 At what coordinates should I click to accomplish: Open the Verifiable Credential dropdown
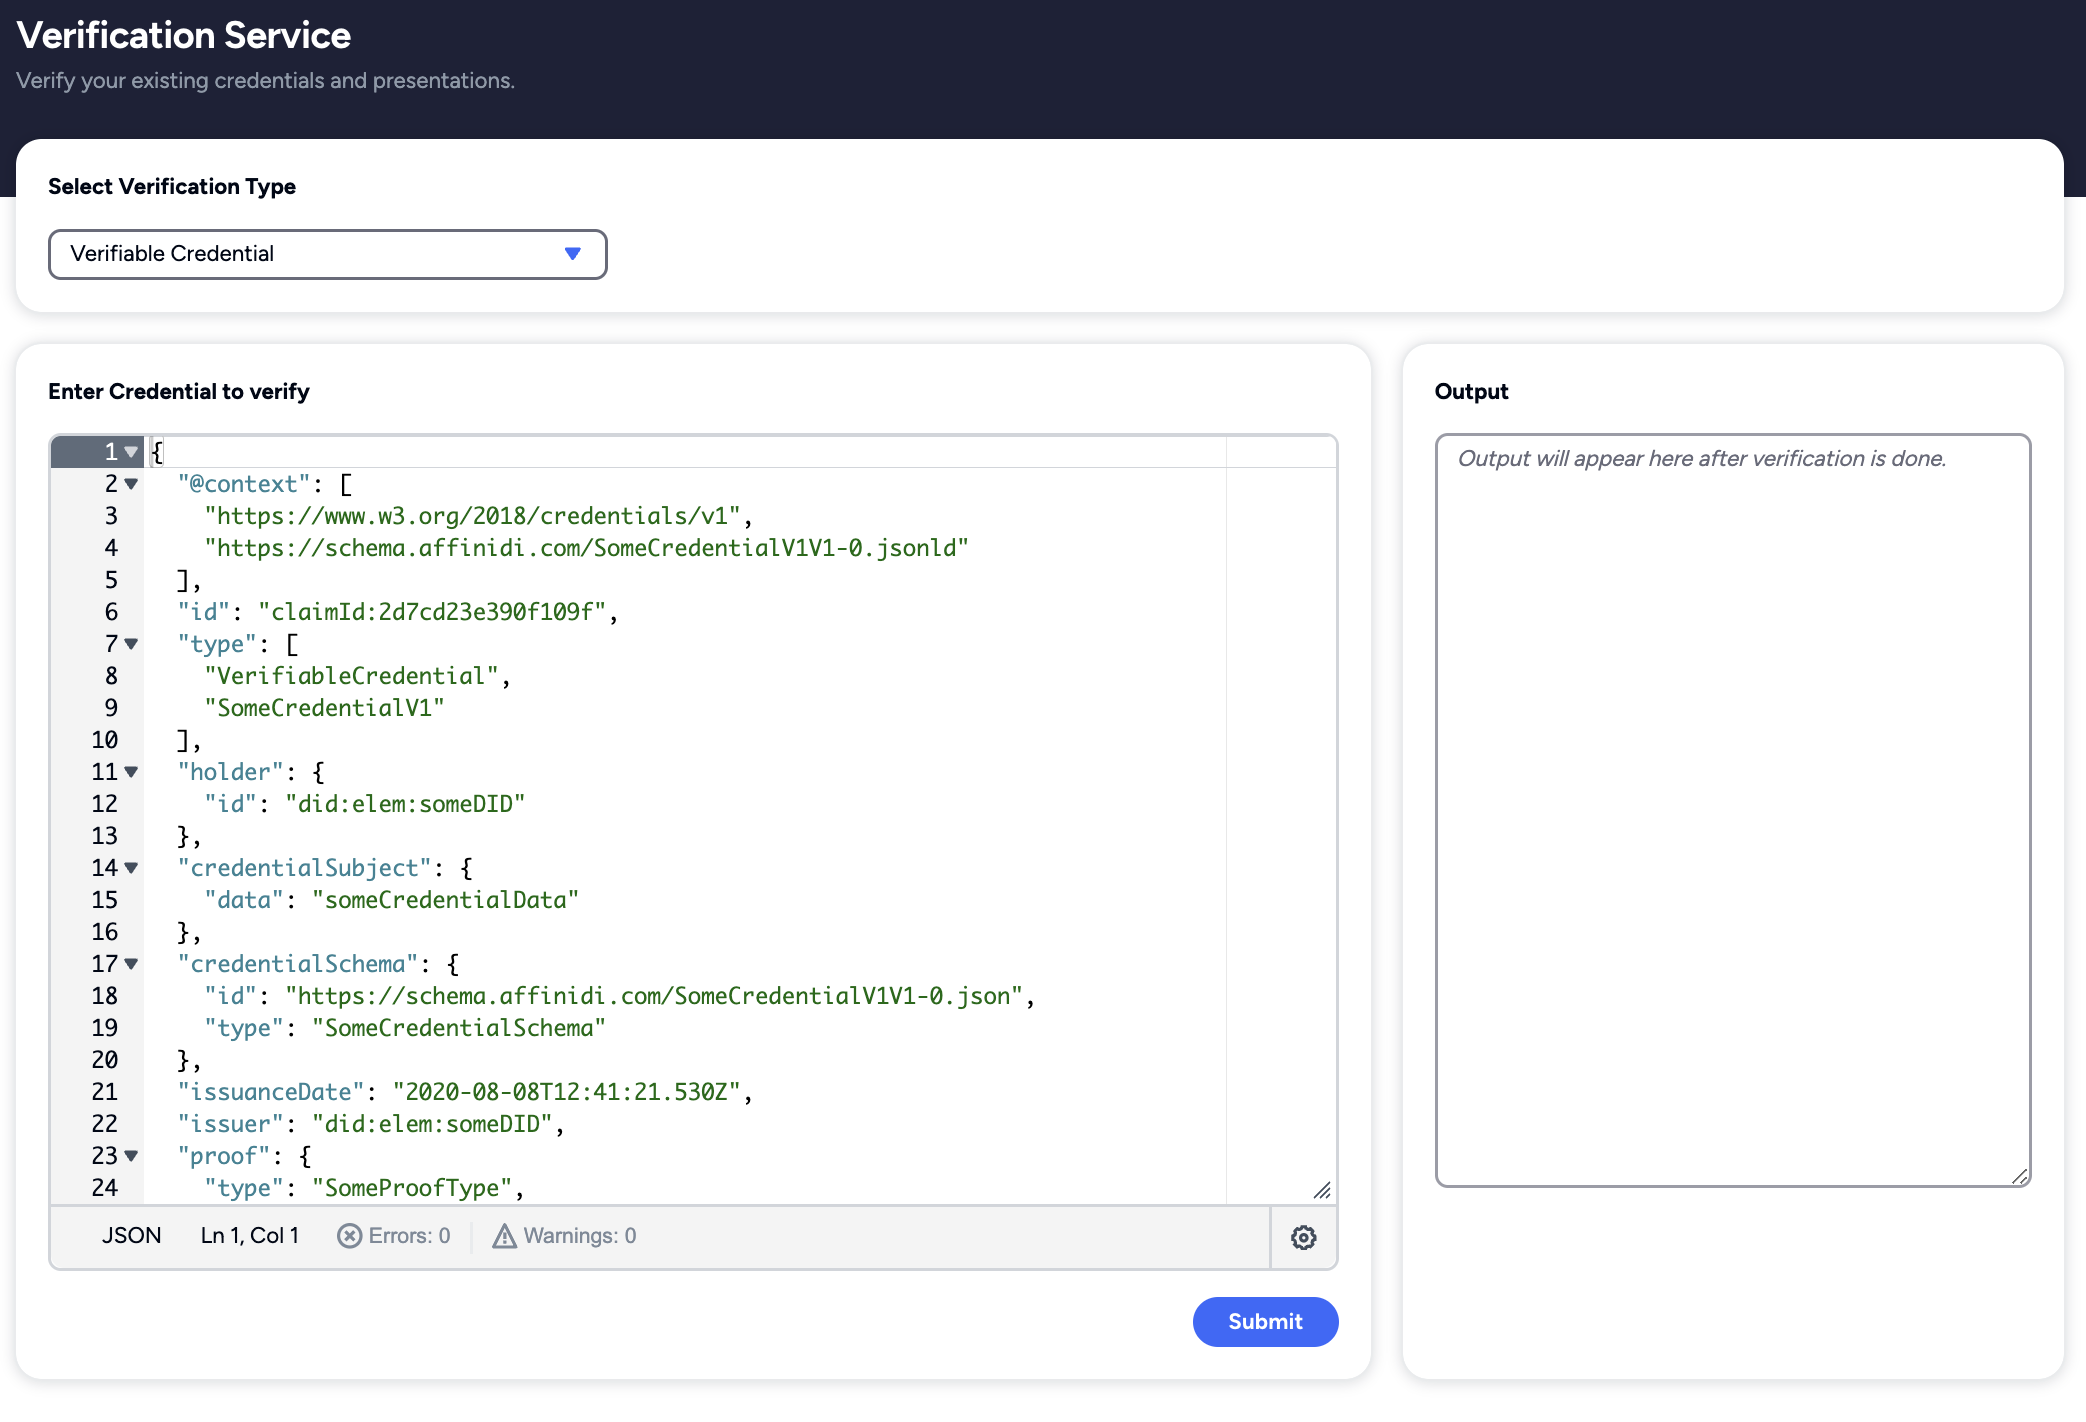tap(327, 254)
